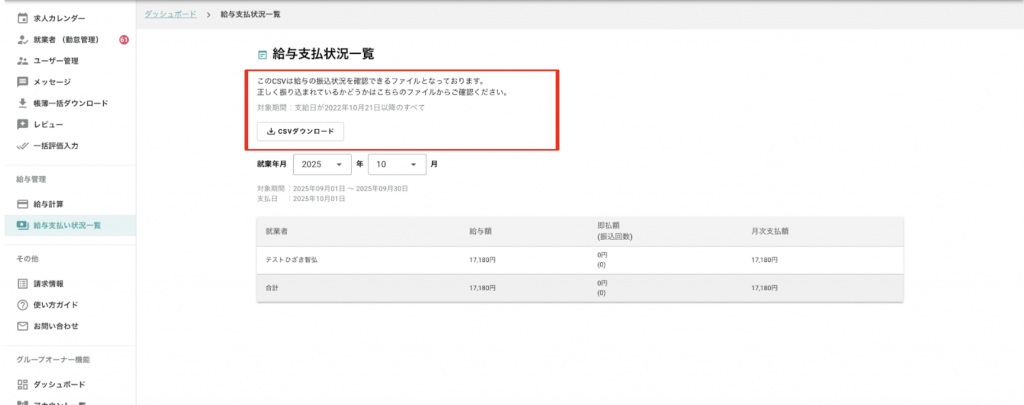1024x405 pixels.
Task: Click the 請求情報 sidebar icon
Action: (x=22, y=284)
